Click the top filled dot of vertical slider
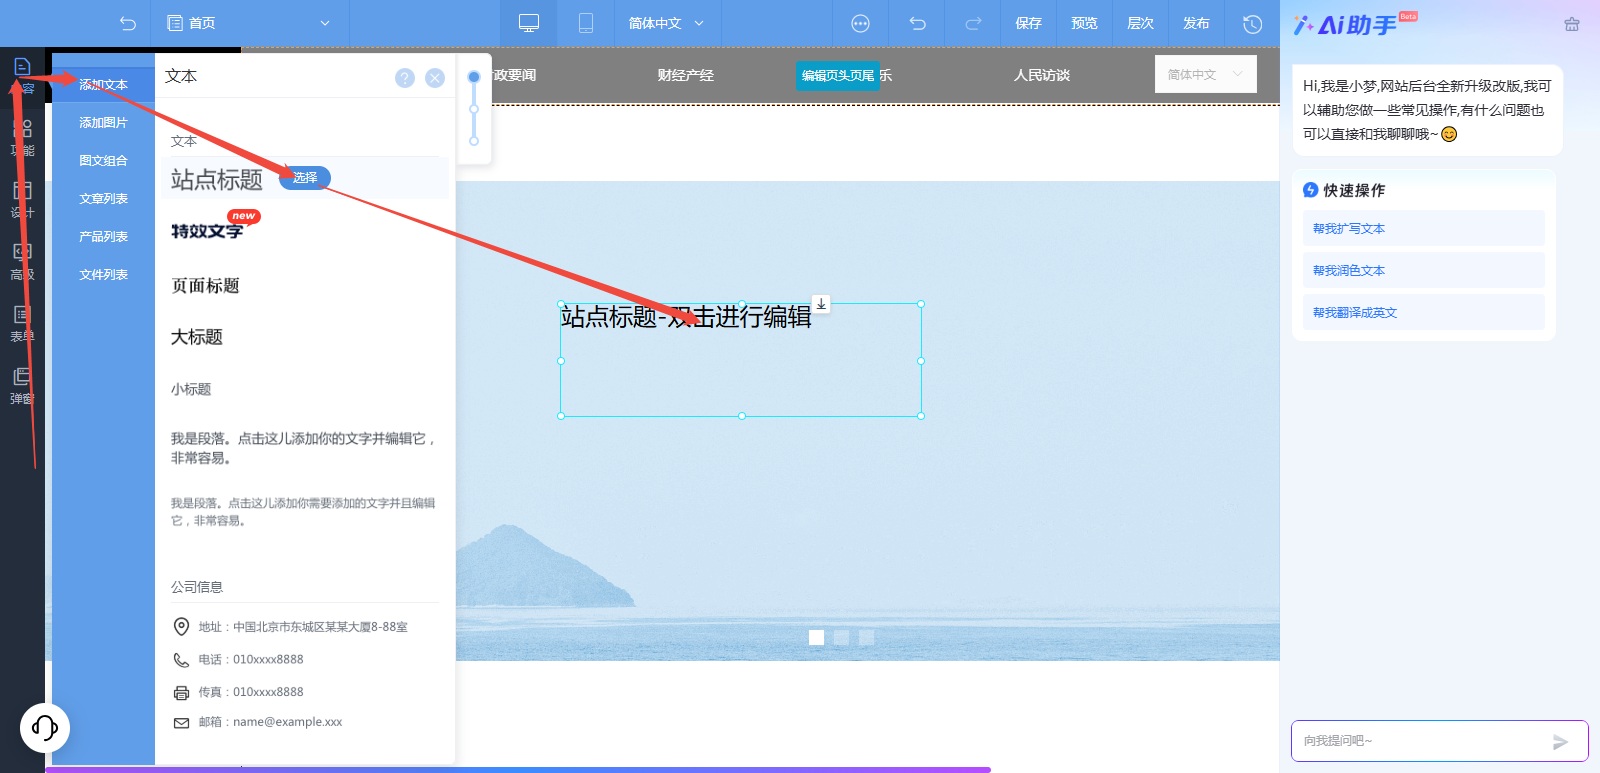1600x773 pixels. pos(474,77)
